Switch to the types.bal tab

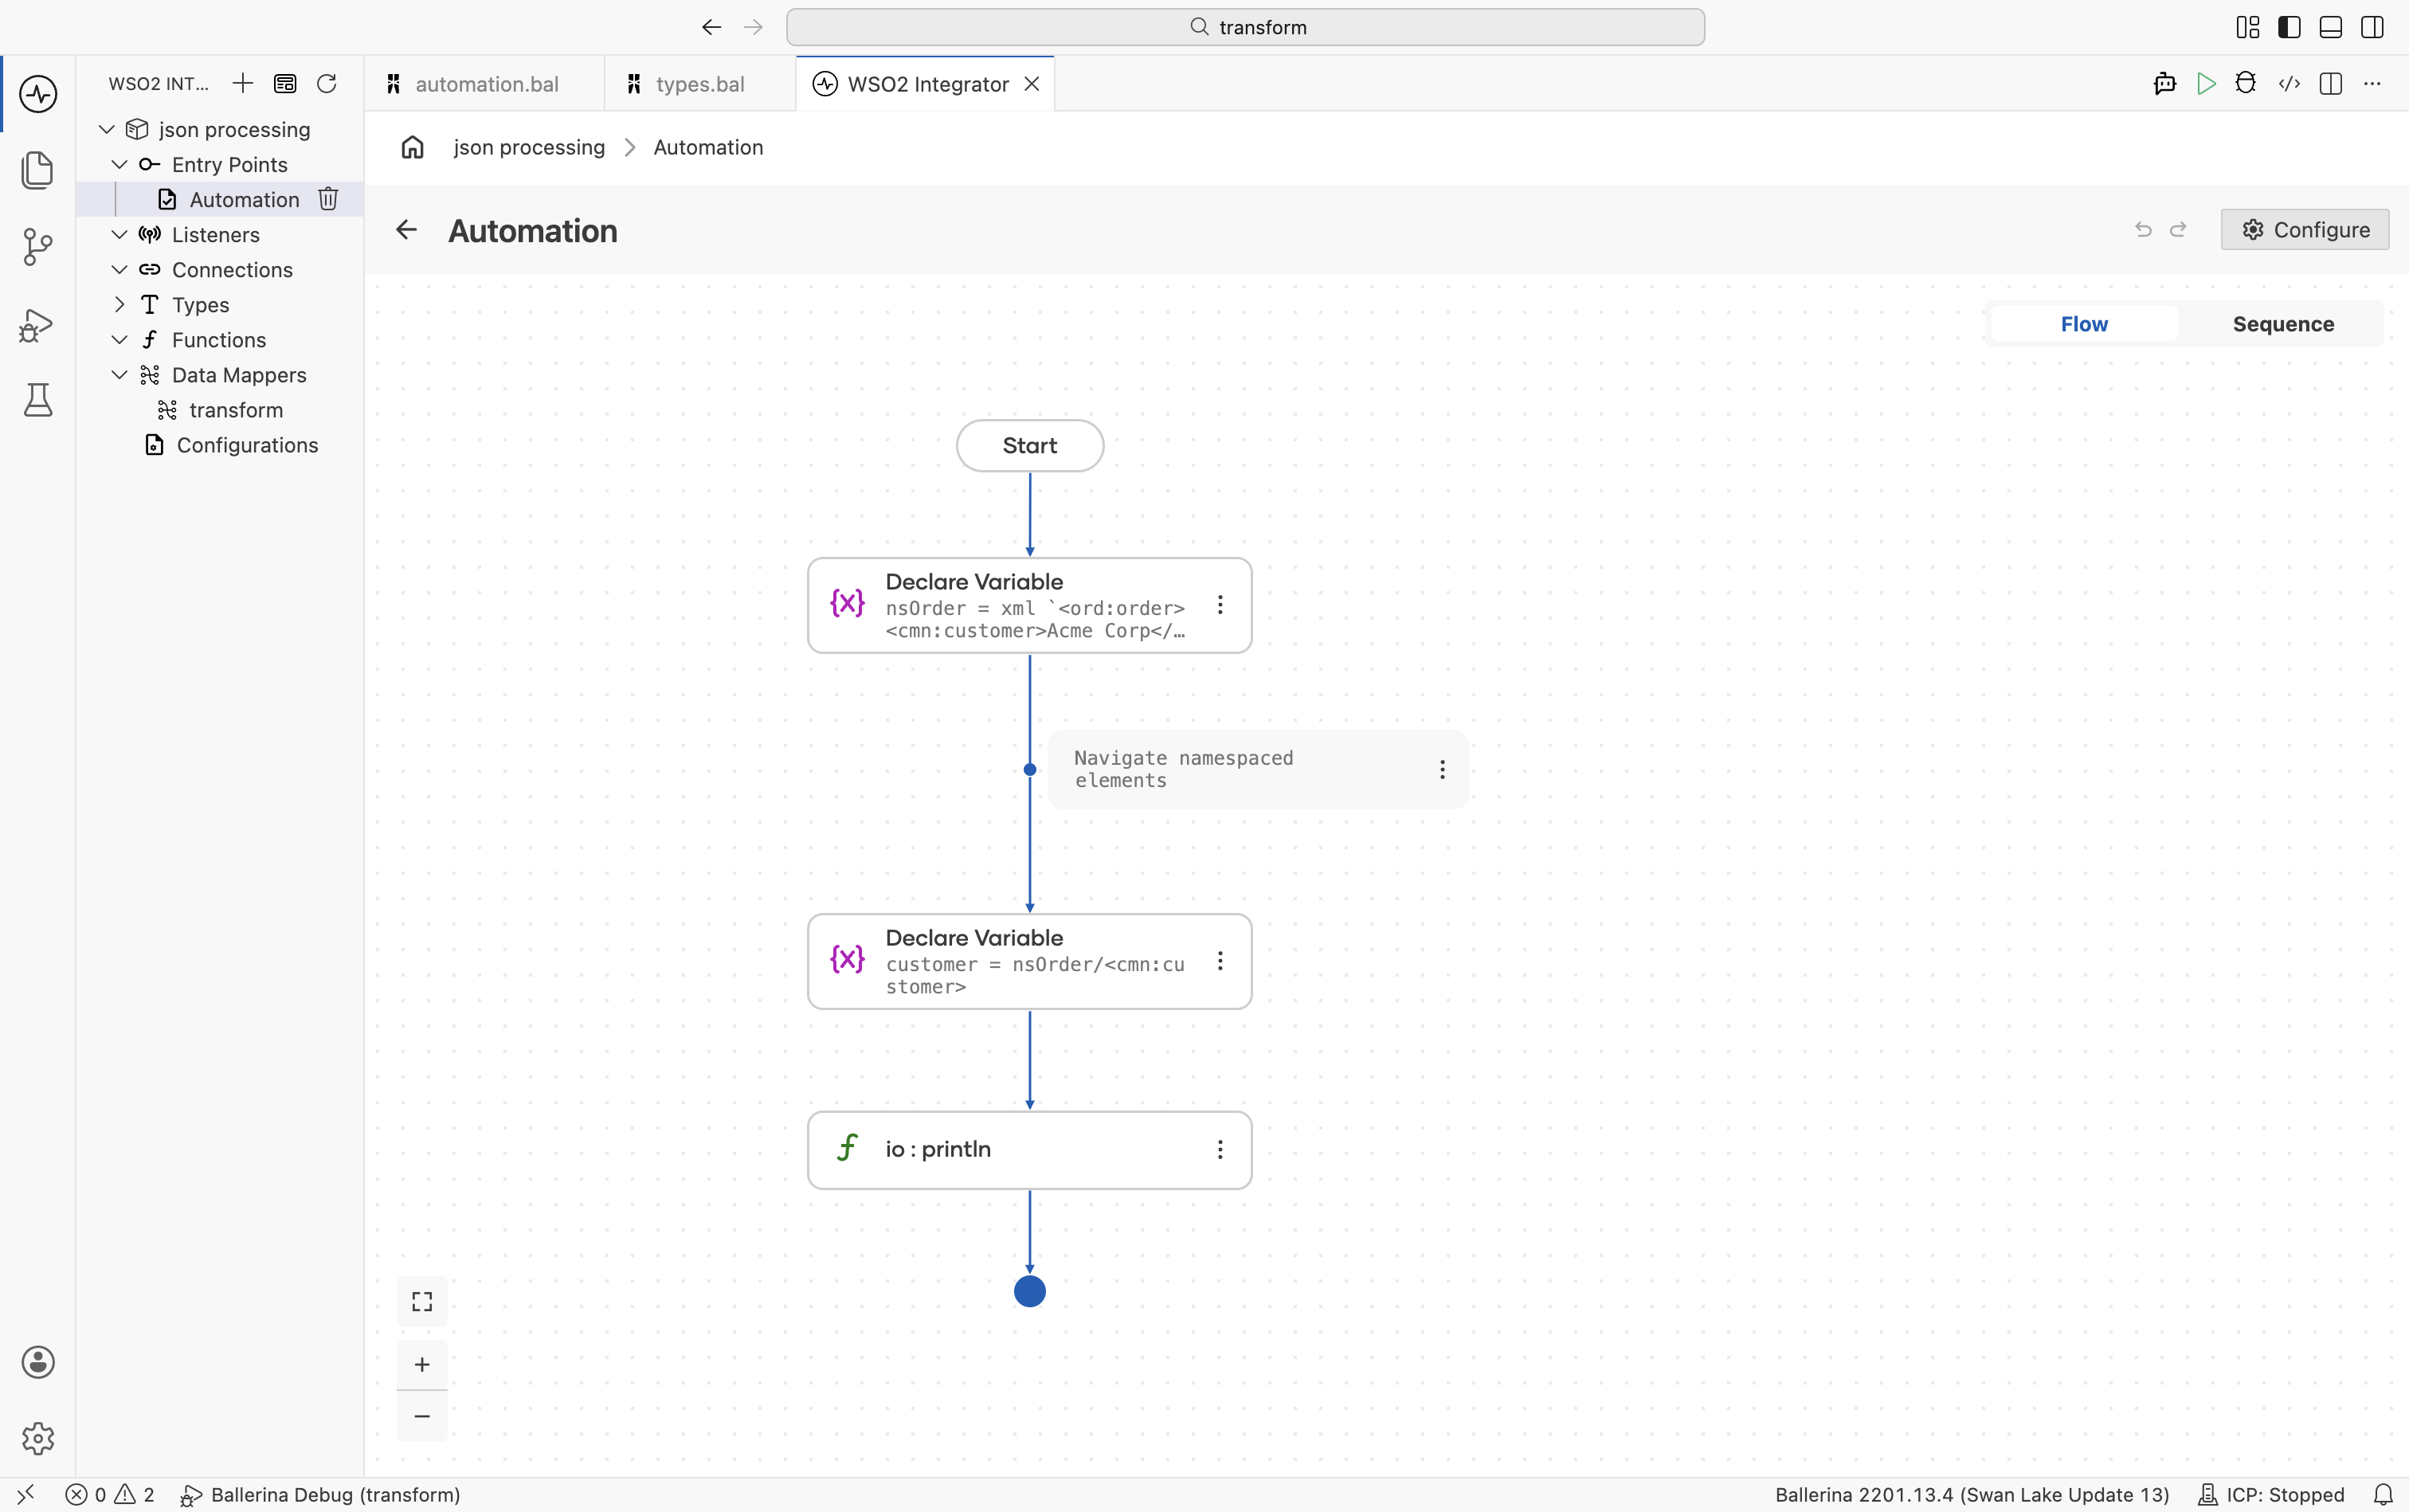[x=700, y=84]
